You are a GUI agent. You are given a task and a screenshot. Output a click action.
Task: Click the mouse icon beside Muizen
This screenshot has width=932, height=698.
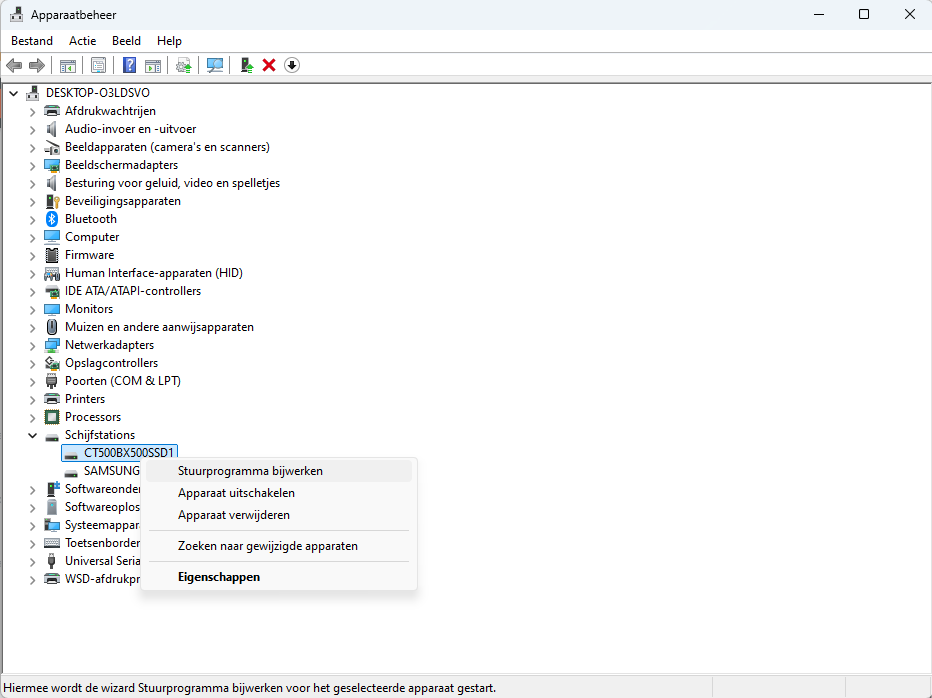pos(52,327)
